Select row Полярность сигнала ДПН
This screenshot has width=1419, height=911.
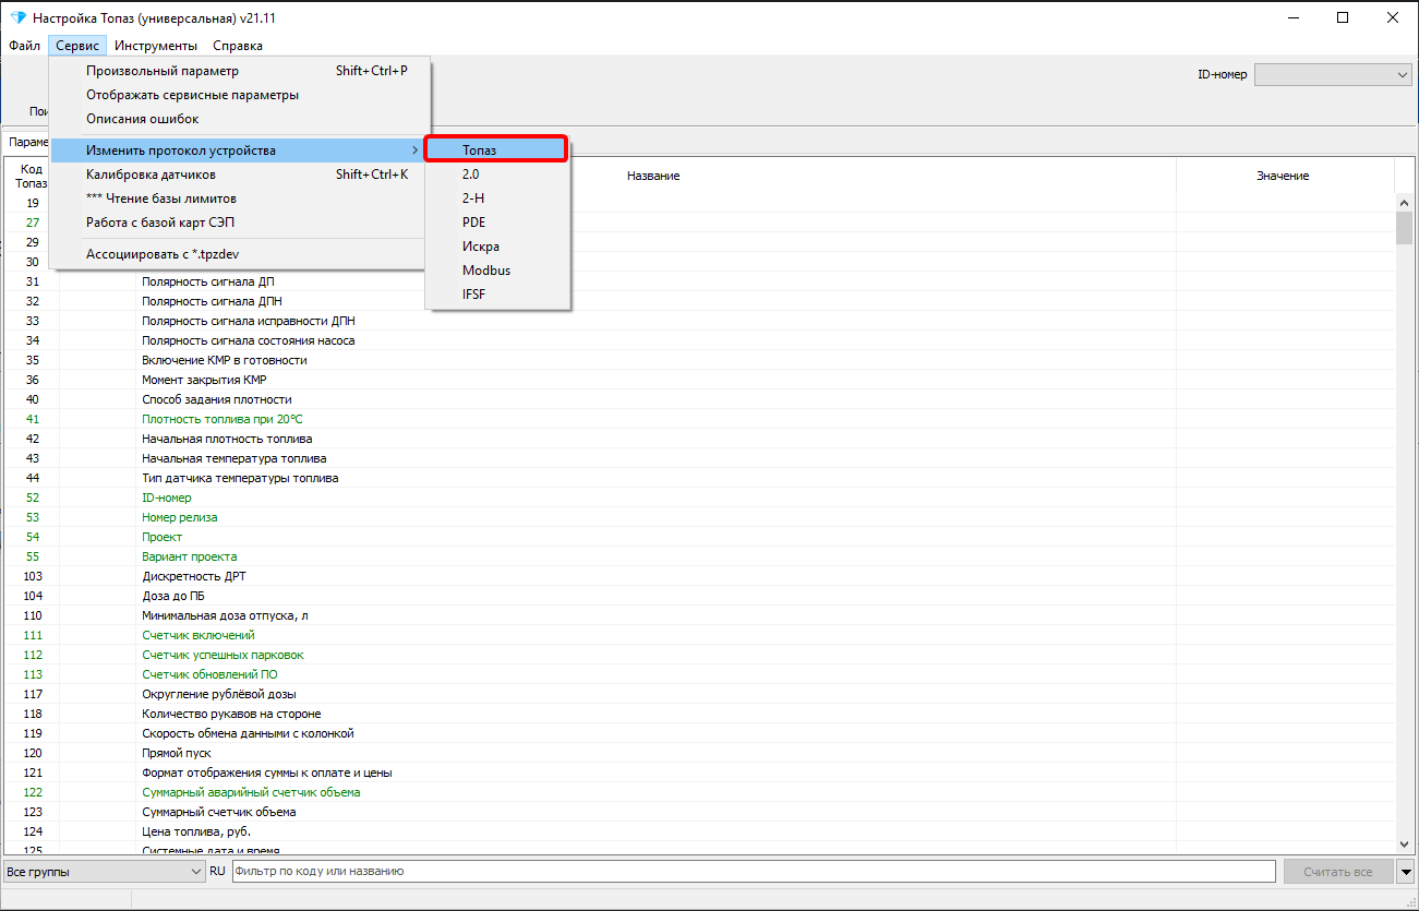tap(700, 301)
